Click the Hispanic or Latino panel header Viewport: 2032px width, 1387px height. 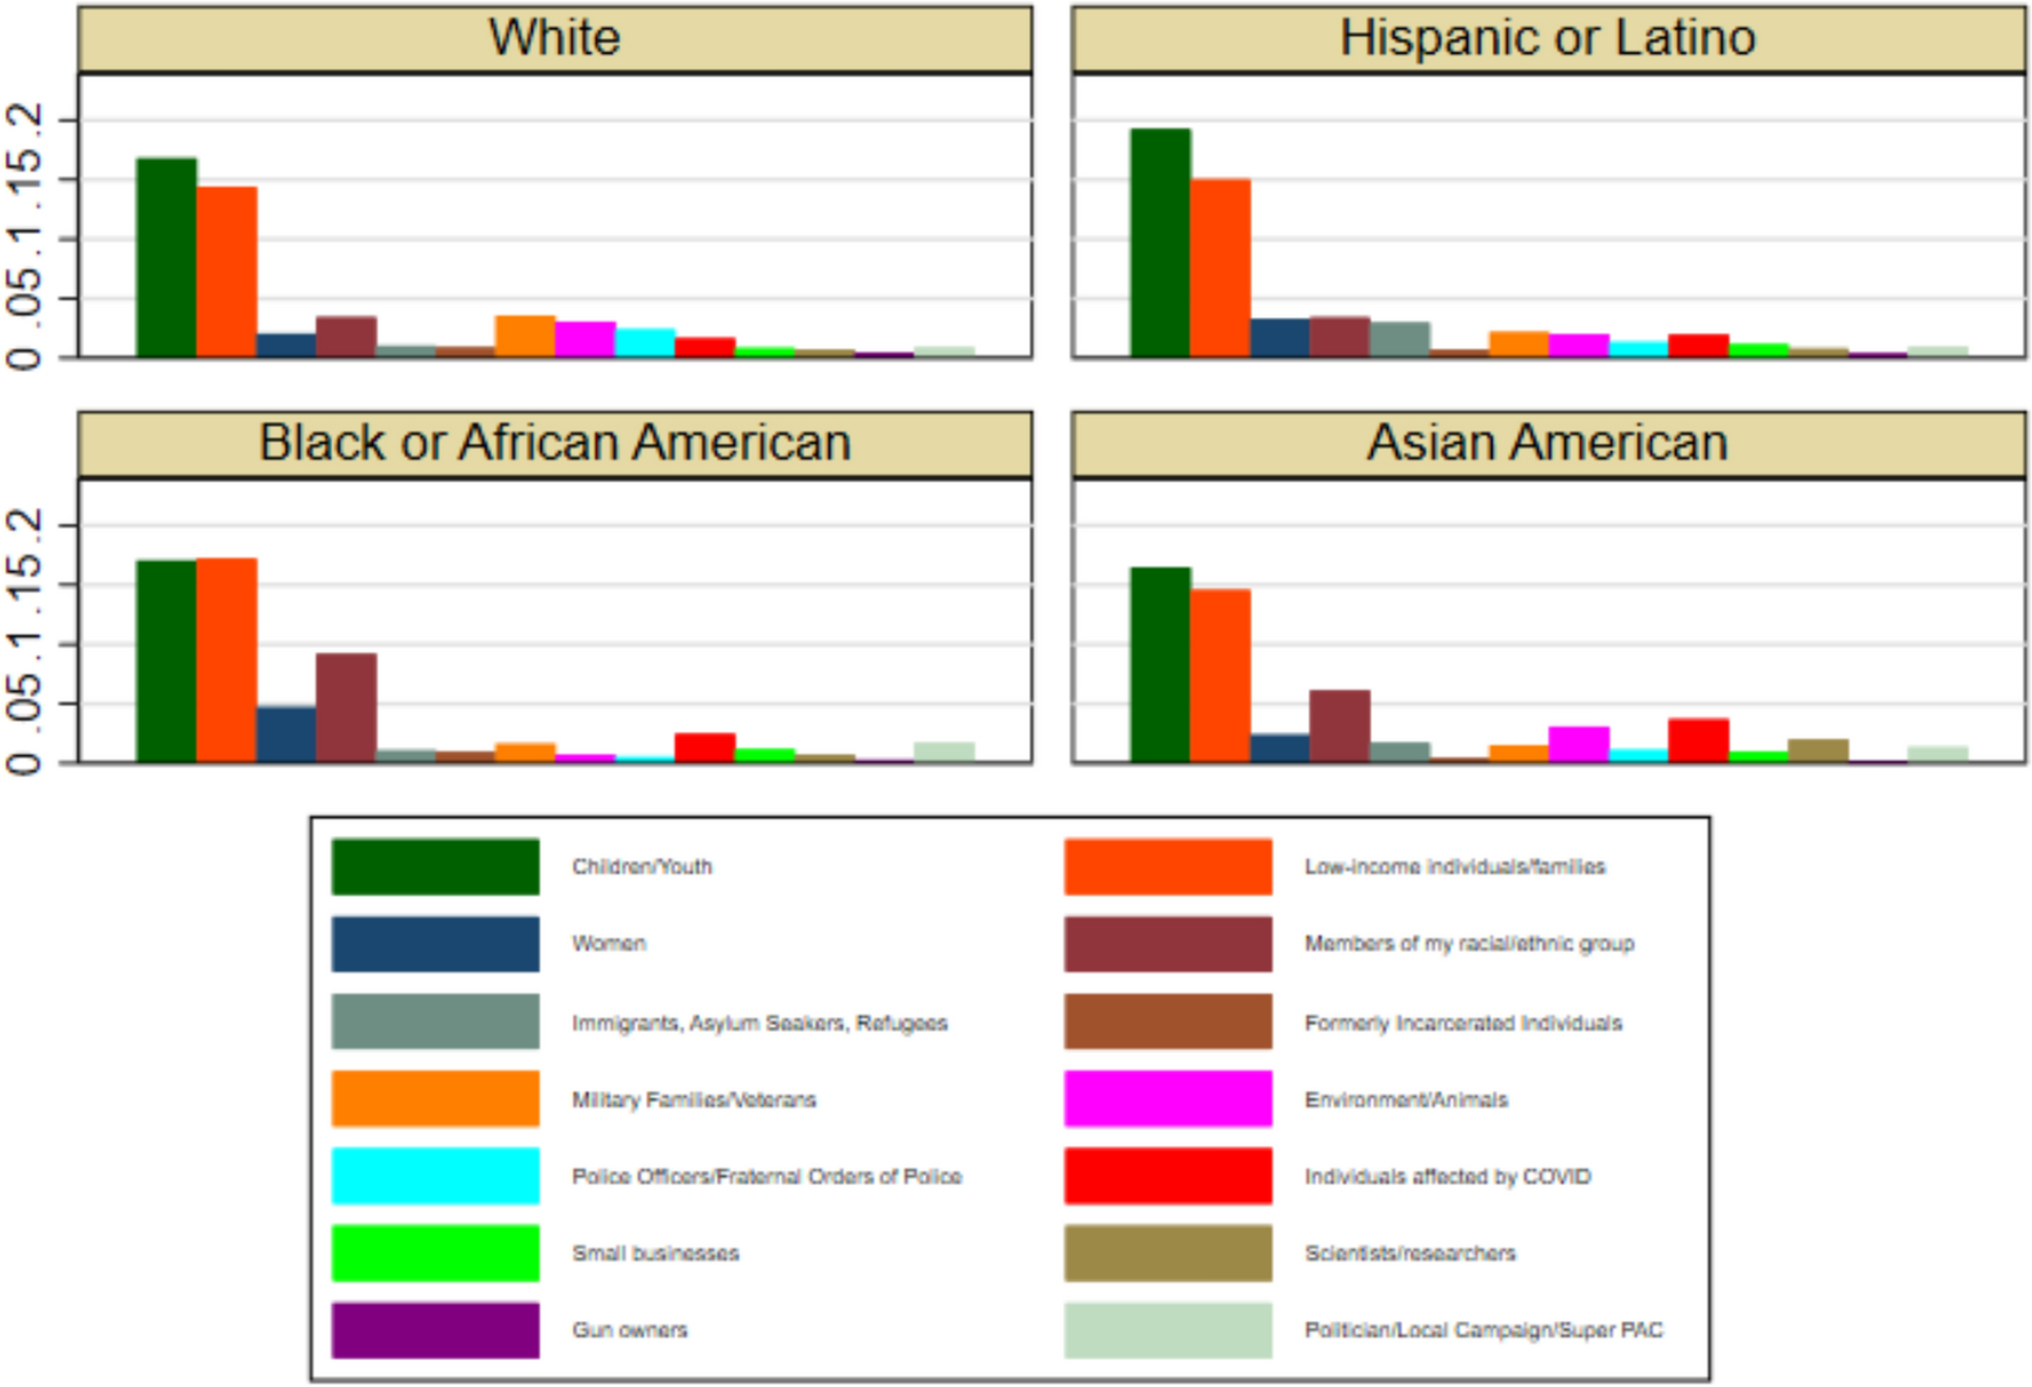[1547, 38]
